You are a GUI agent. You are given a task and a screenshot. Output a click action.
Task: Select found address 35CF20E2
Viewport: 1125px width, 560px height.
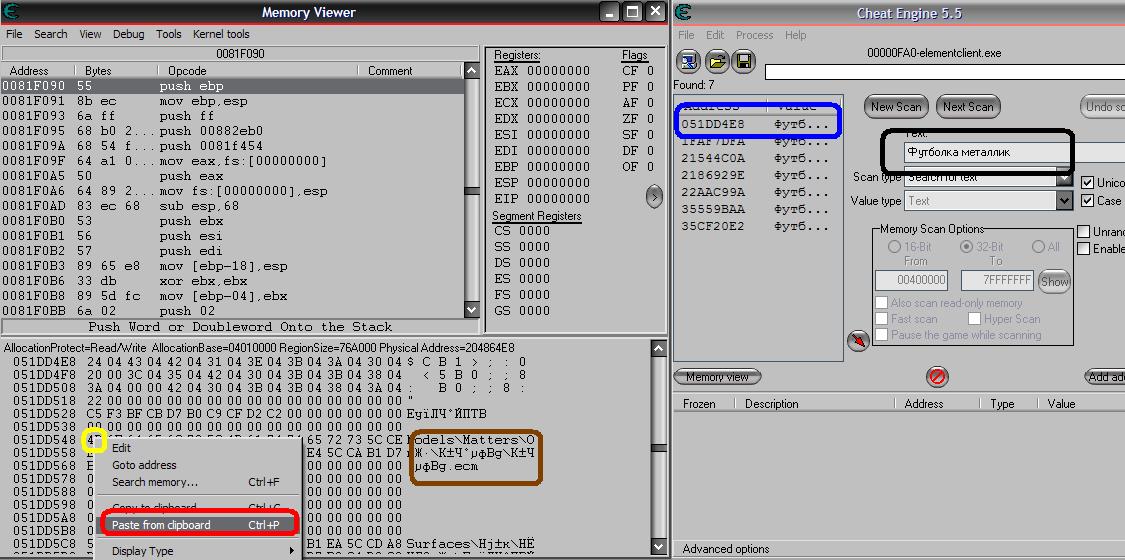coord(757,226)
